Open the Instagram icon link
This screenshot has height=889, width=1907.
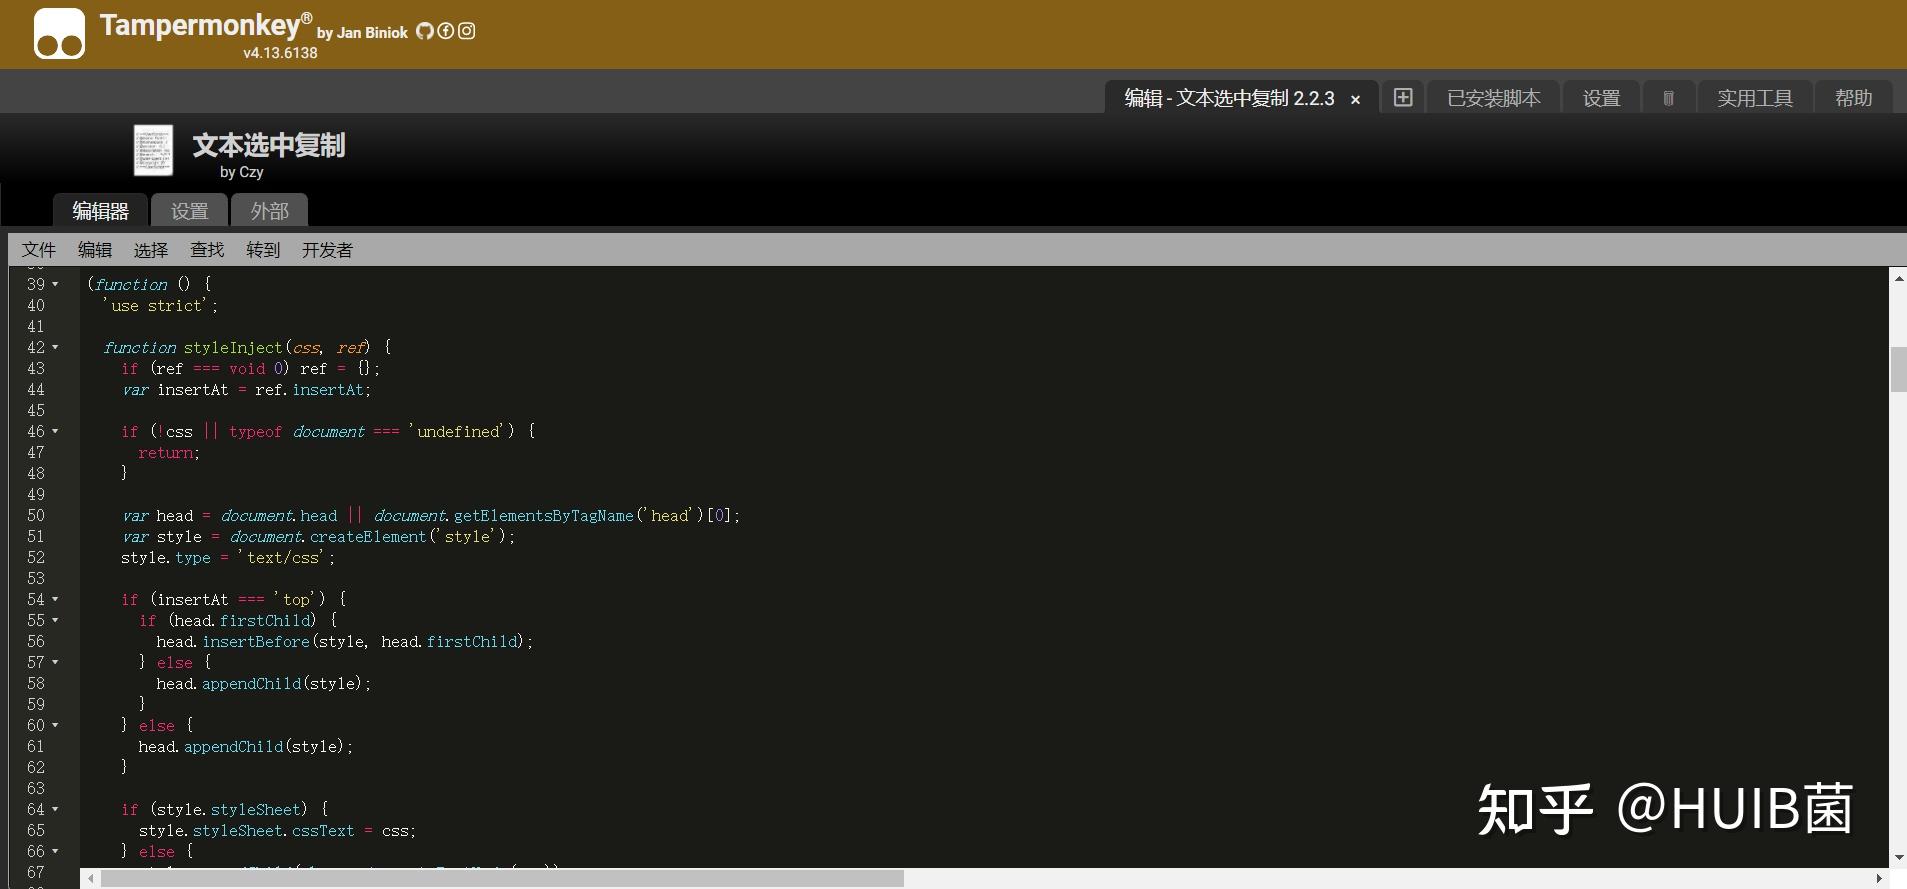pyautogui.click(x=467, y=31)
